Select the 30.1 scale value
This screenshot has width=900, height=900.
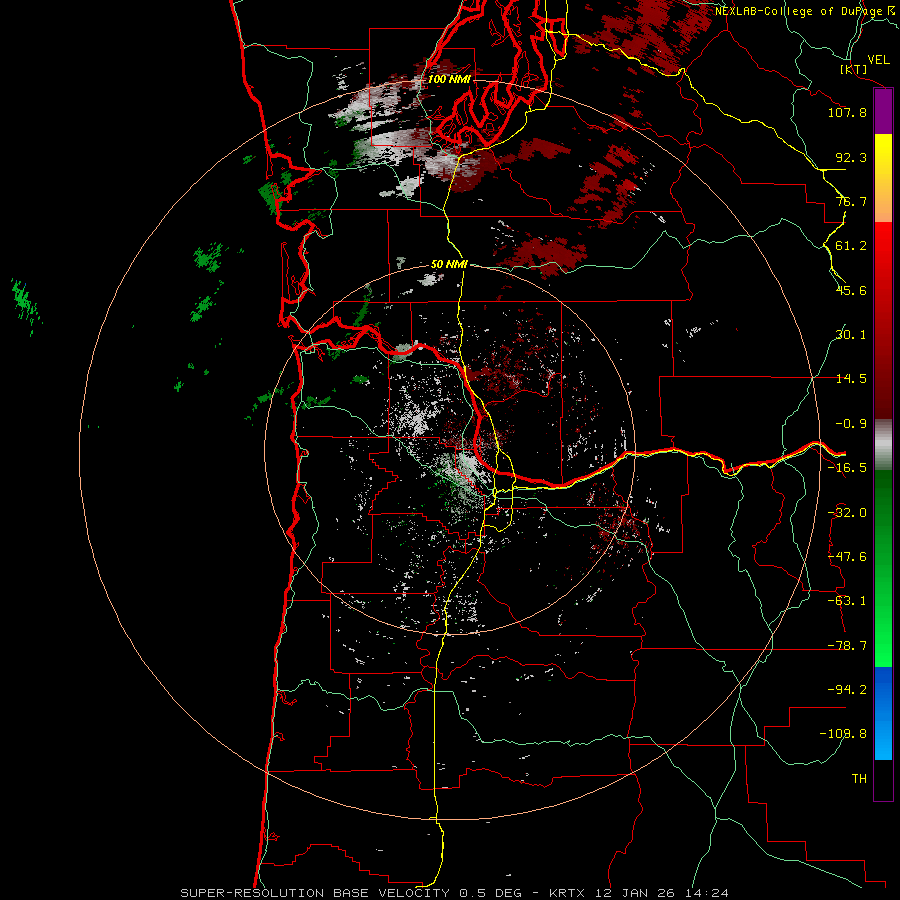(851, 335)
